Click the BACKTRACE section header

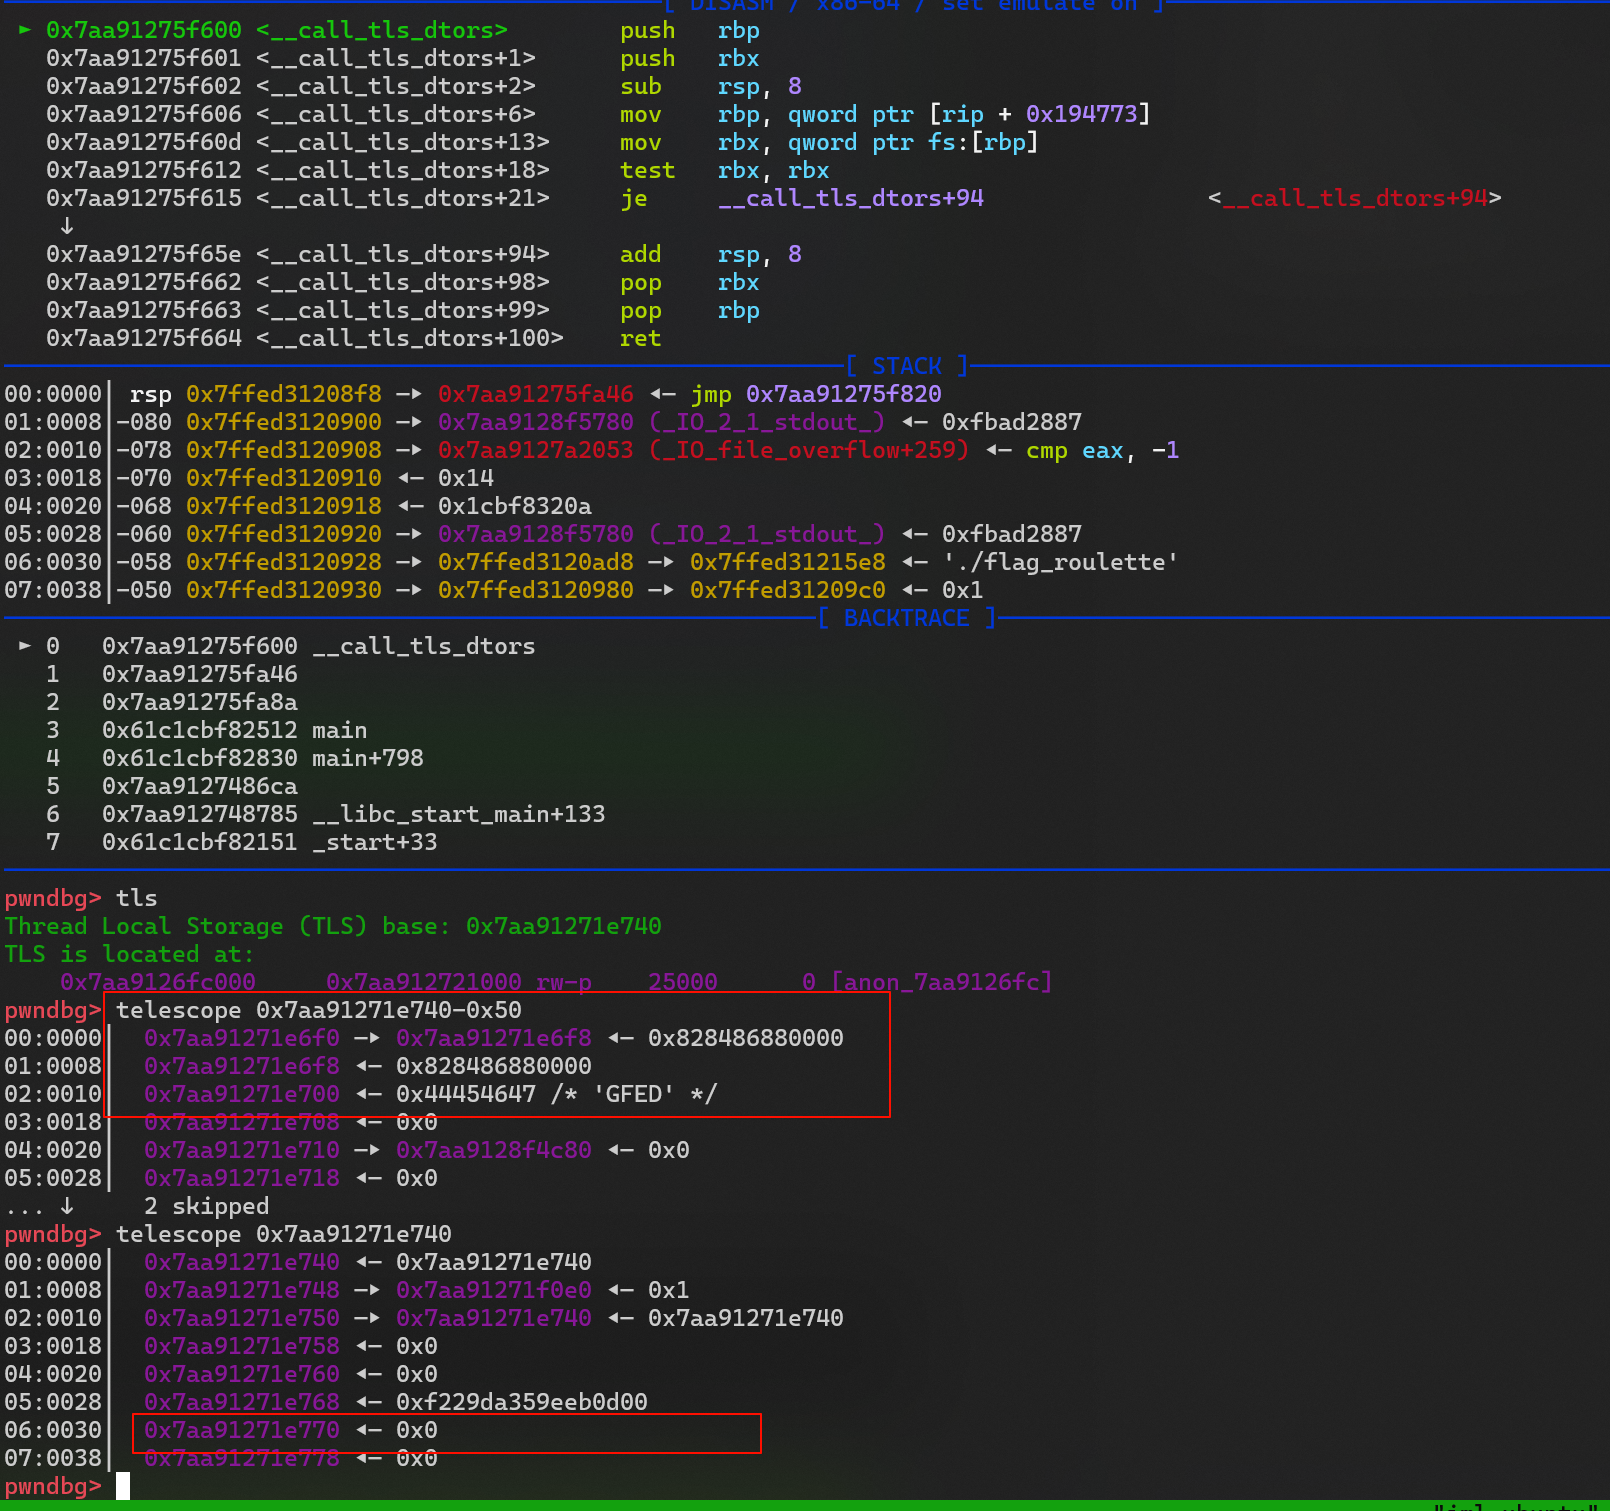click(x=907, y=618)
